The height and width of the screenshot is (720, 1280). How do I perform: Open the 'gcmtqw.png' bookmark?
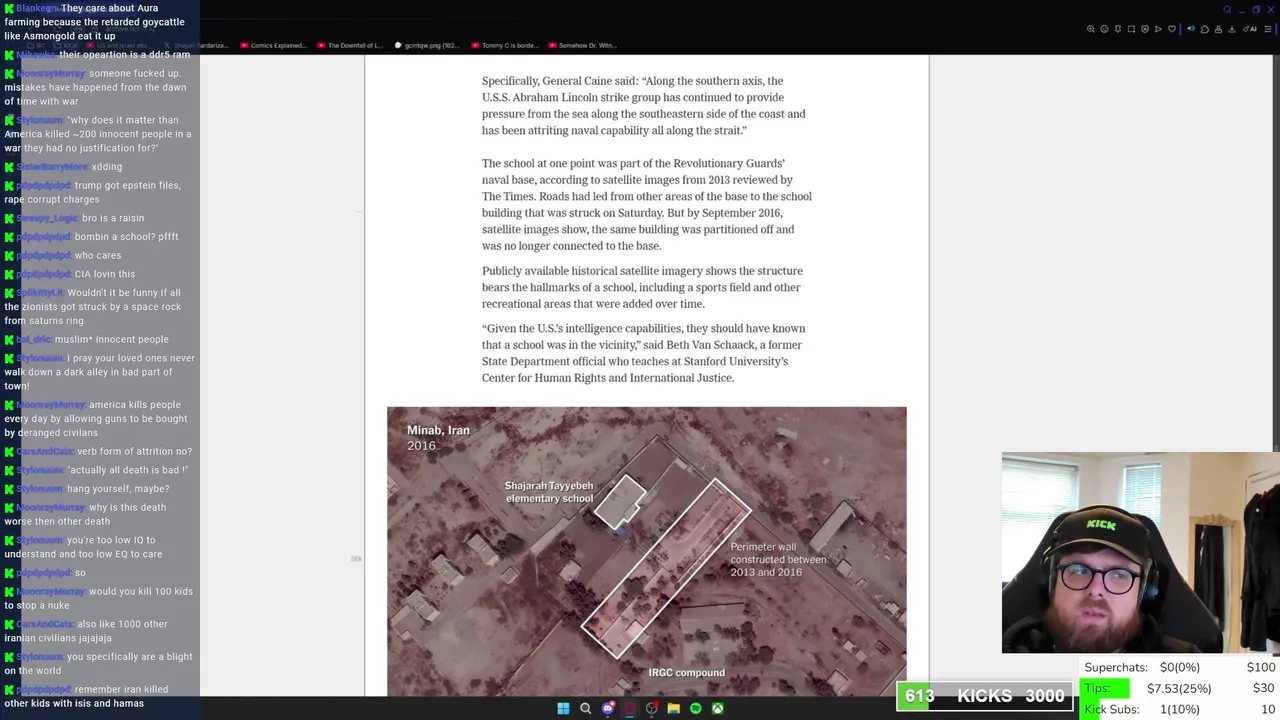(427, 45)
